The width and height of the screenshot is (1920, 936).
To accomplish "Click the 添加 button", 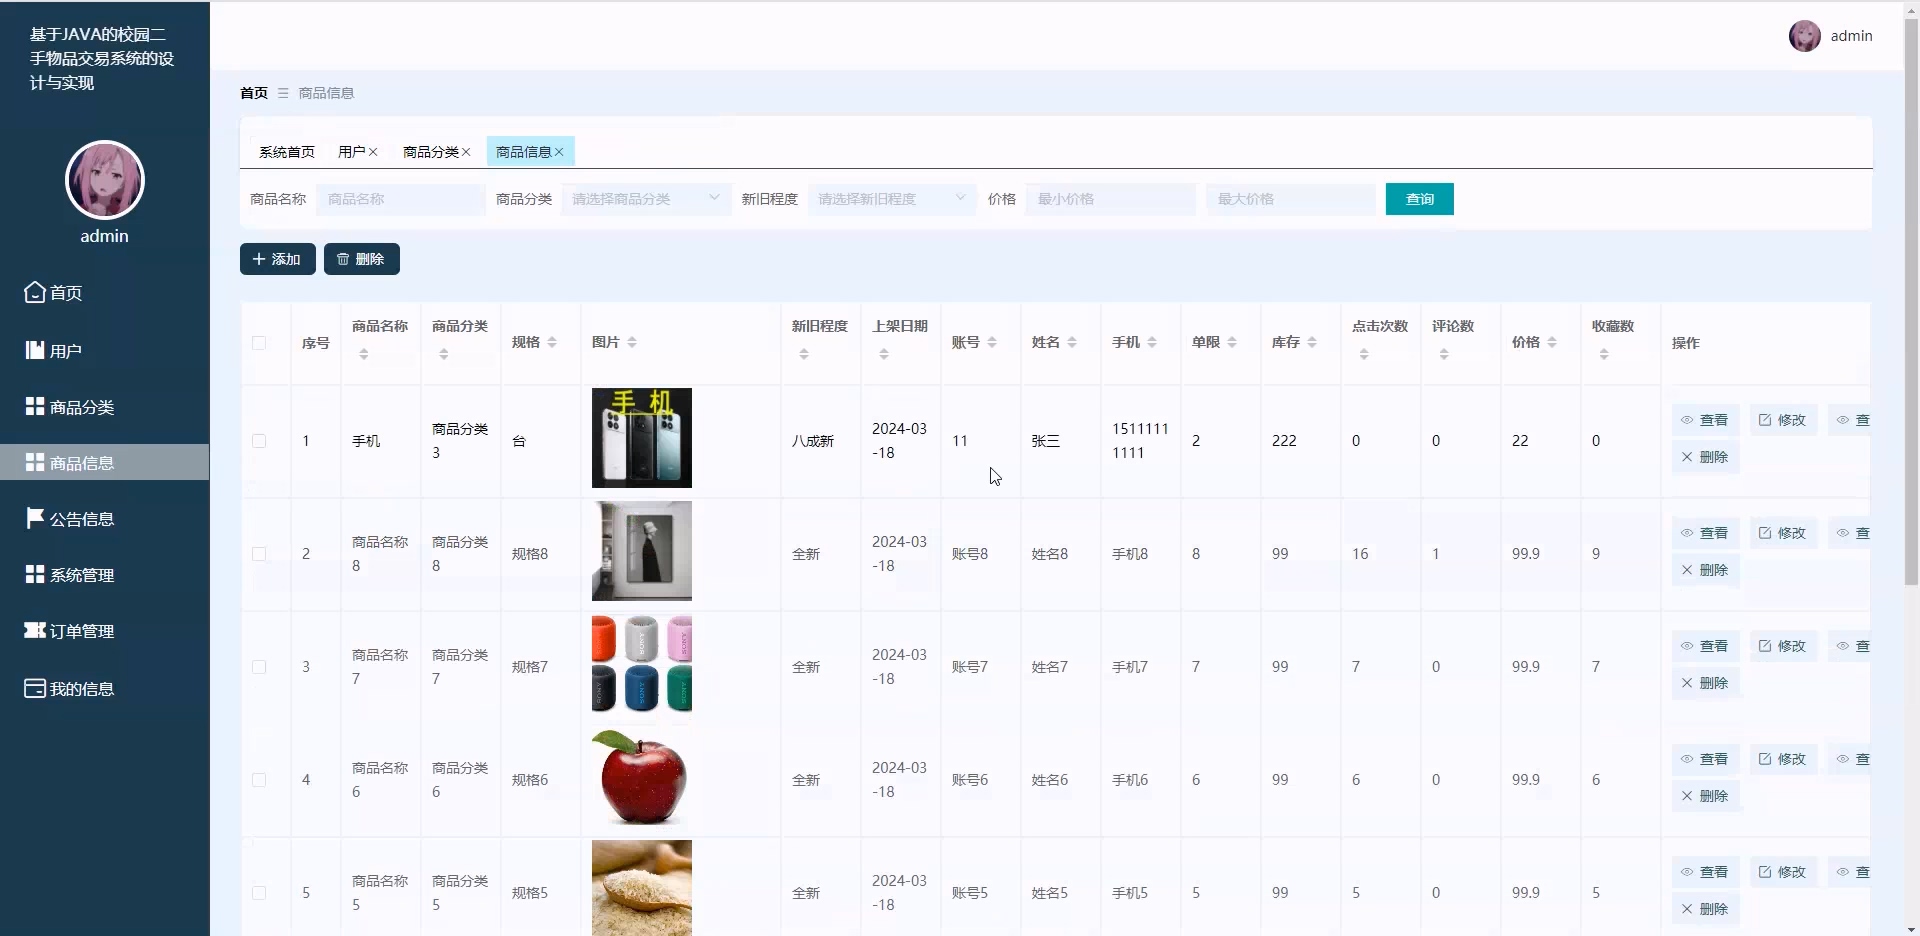I will point(277,259).
